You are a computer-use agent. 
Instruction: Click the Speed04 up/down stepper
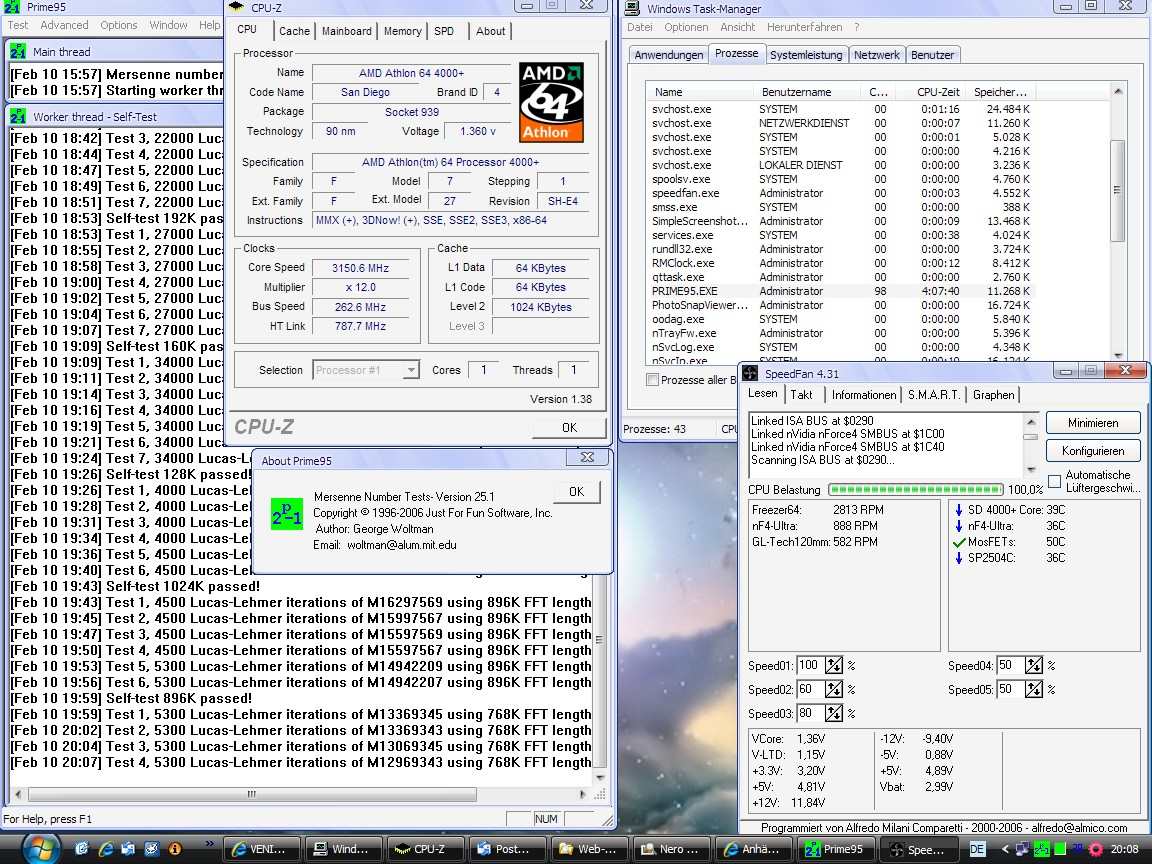tap(1034, 666)
